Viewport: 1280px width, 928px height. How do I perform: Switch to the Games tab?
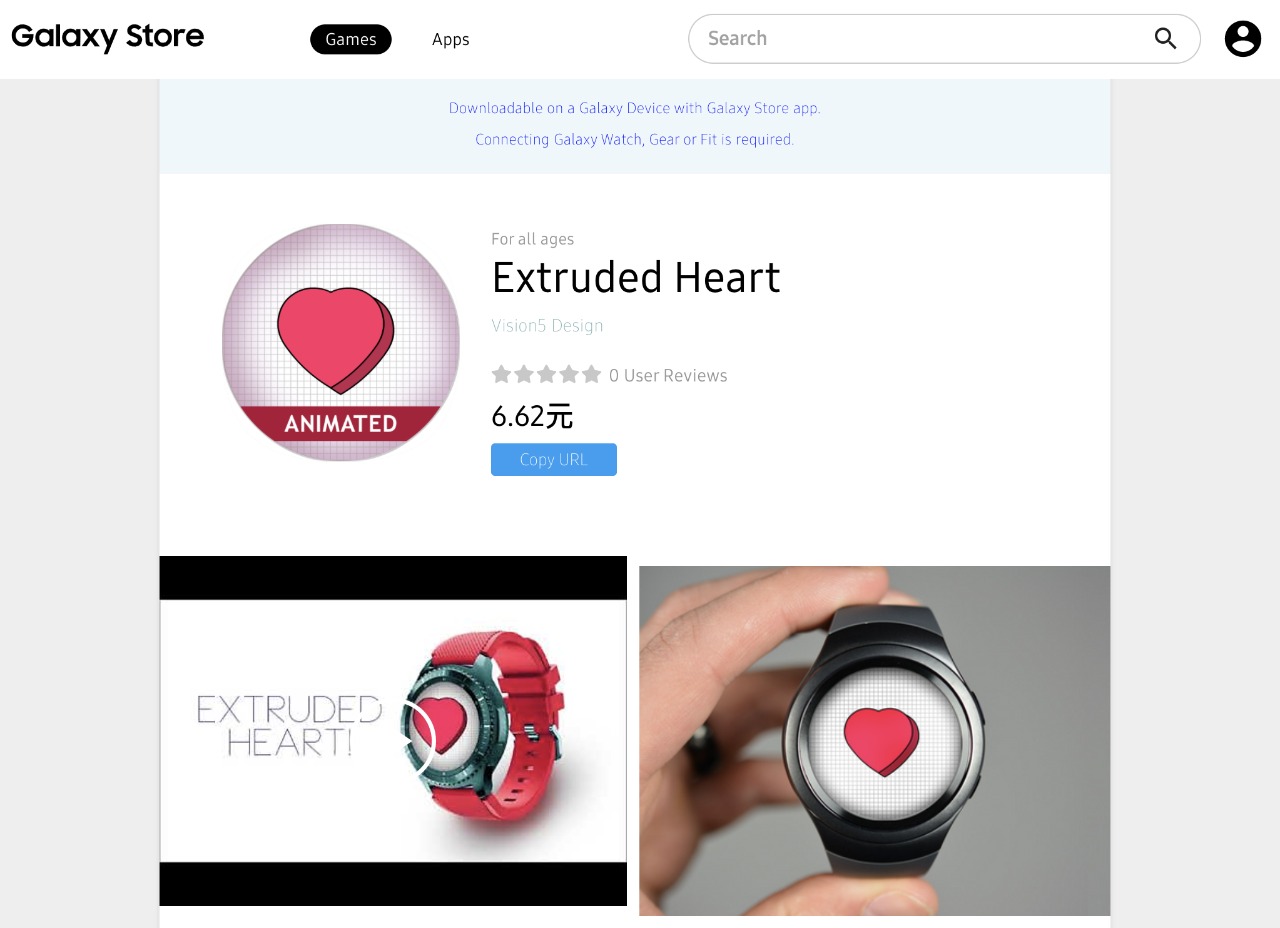351,39
